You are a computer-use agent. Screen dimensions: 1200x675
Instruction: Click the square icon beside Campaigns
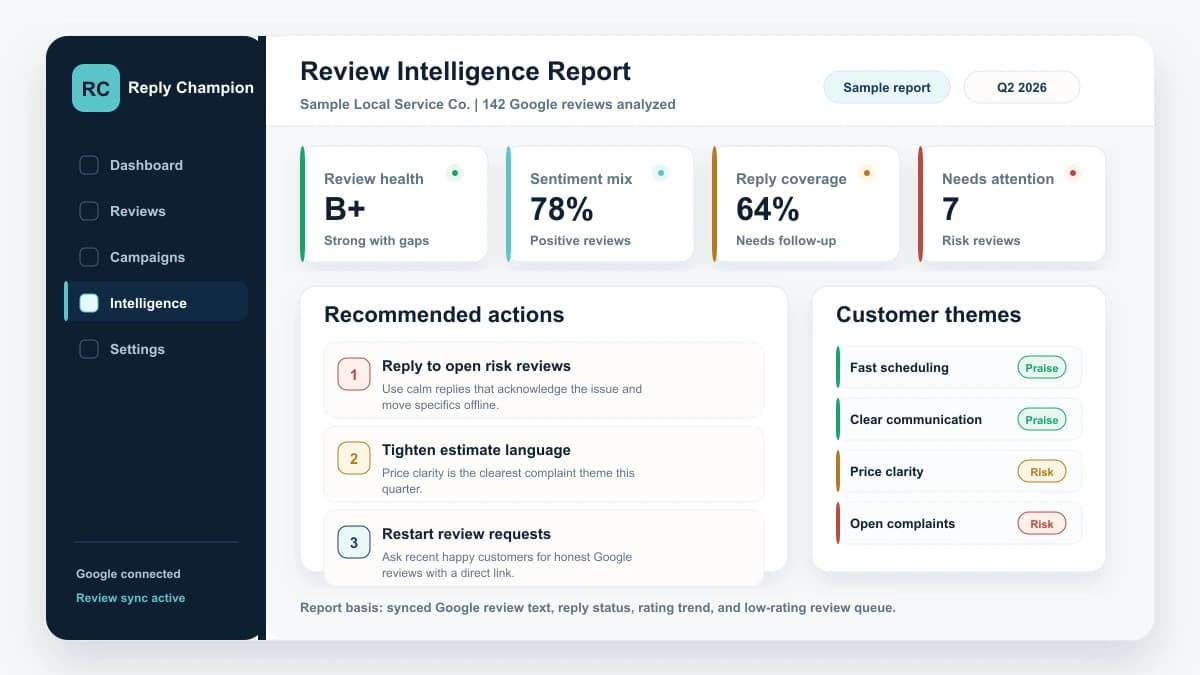(89, 257)
